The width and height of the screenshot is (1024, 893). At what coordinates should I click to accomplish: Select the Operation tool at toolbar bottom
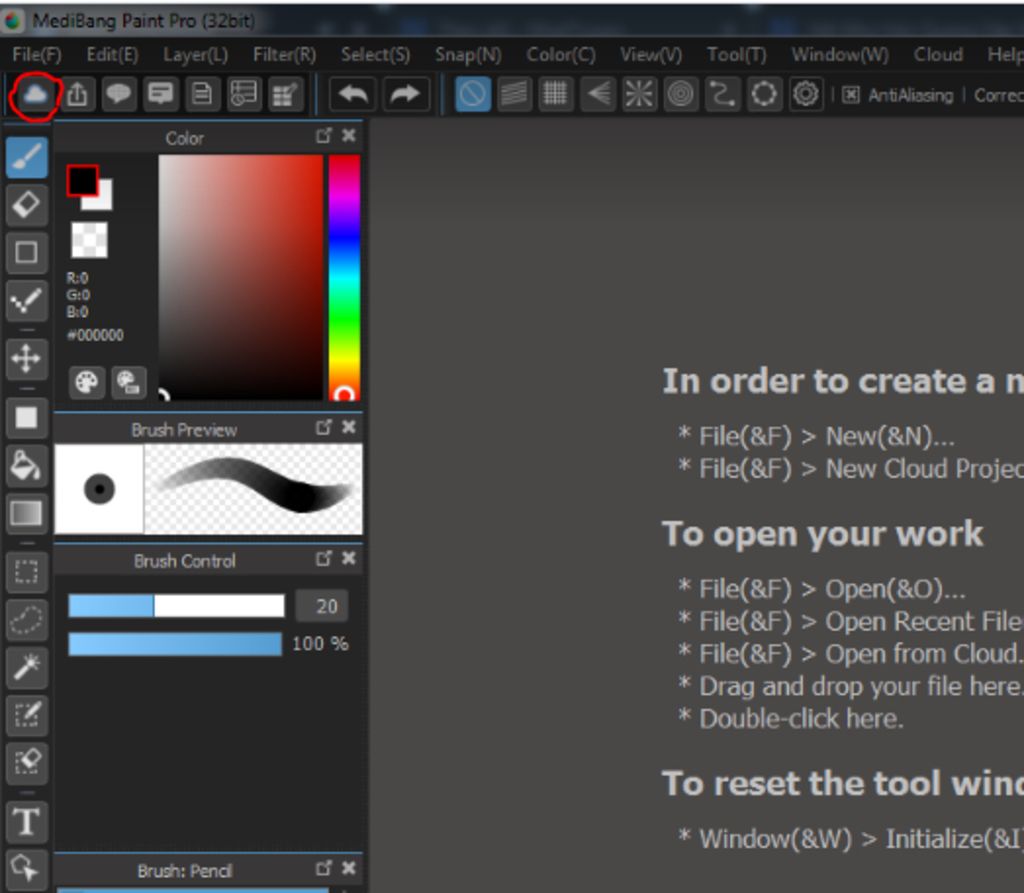coord(27,869)
